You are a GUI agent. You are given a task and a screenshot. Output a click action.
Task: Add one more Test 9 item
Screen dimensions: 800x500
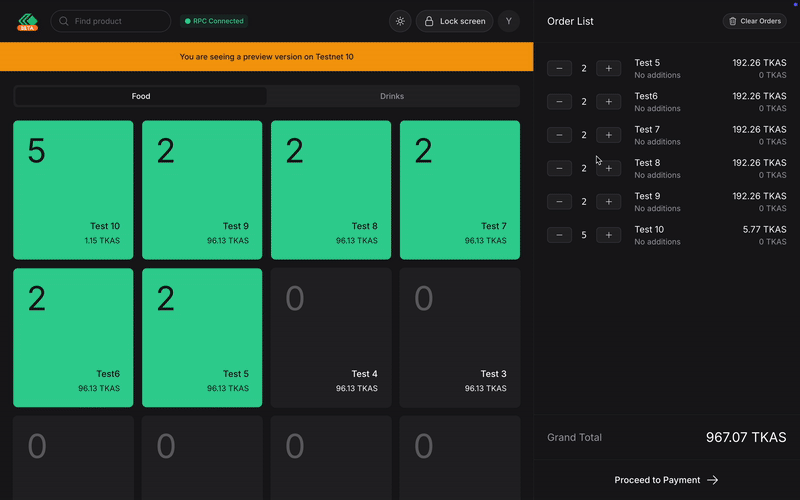click(608, 201)
